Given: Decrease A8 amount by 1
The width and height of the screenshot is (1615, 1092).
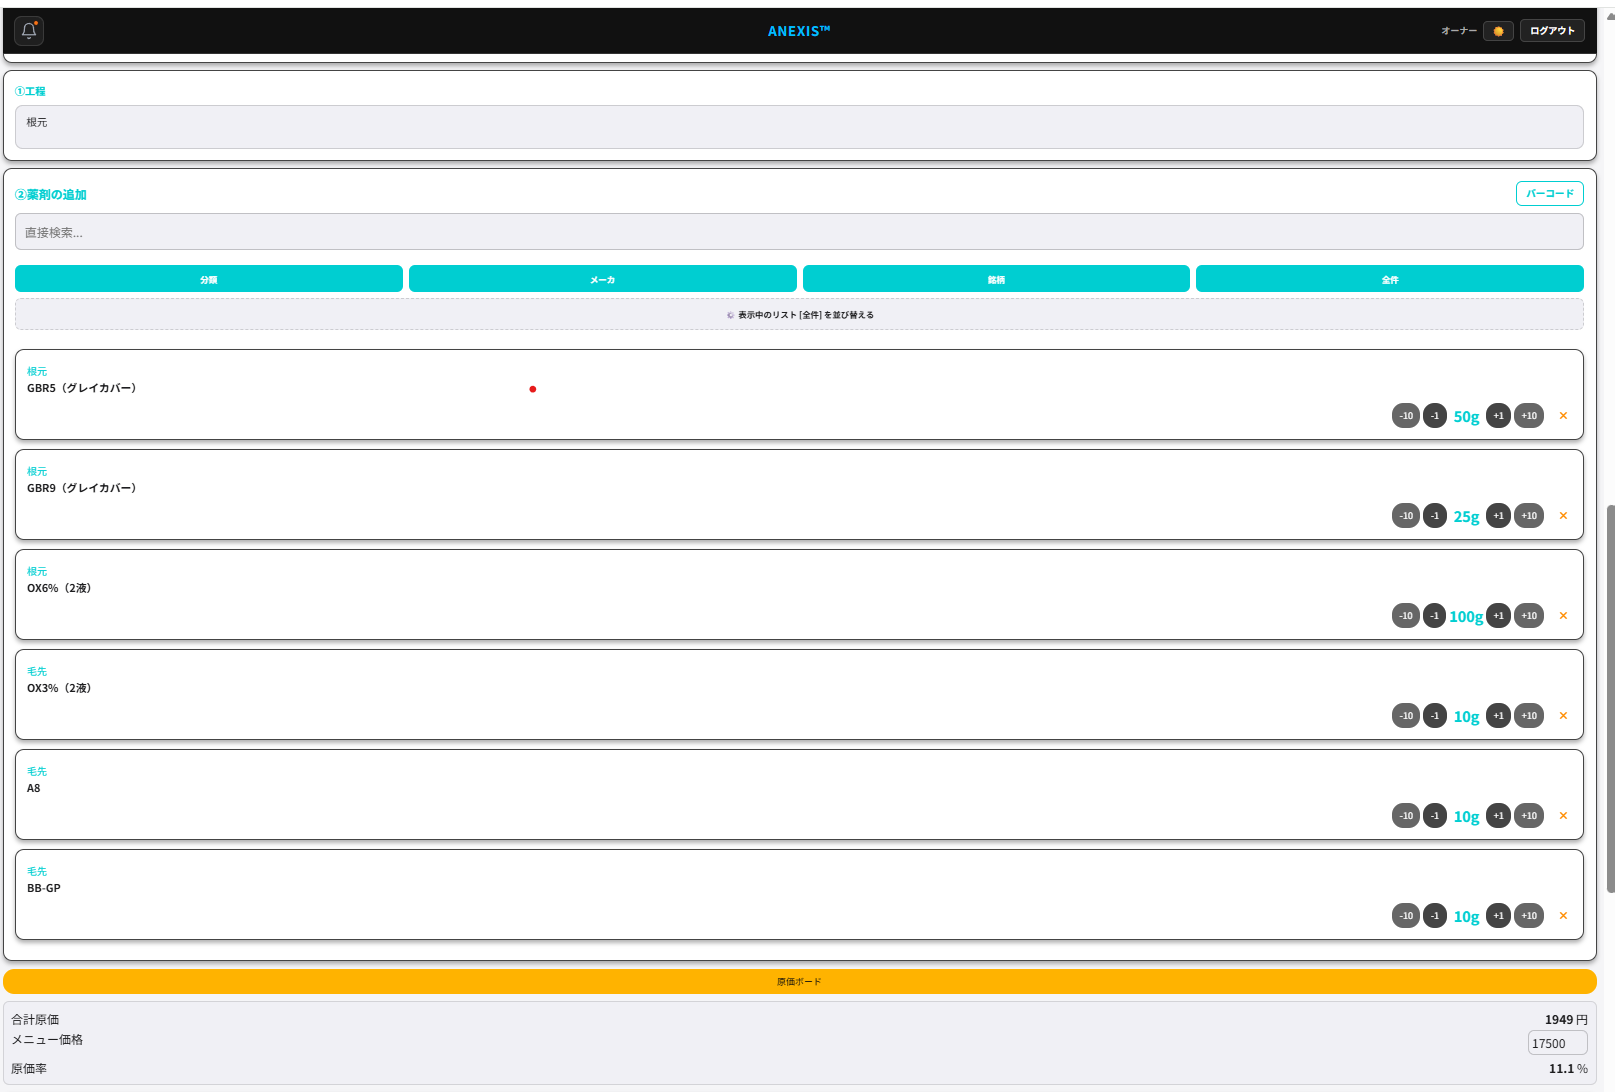Looking at the screenshot, I should 1435,816.
